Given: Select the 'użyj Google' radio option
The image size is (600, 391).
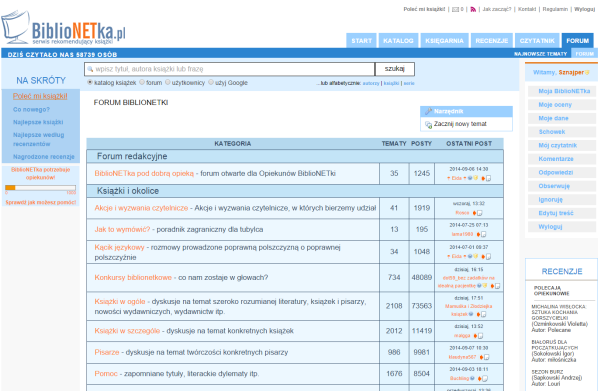Looking at the screenshot, I should [x=211, y=82].
